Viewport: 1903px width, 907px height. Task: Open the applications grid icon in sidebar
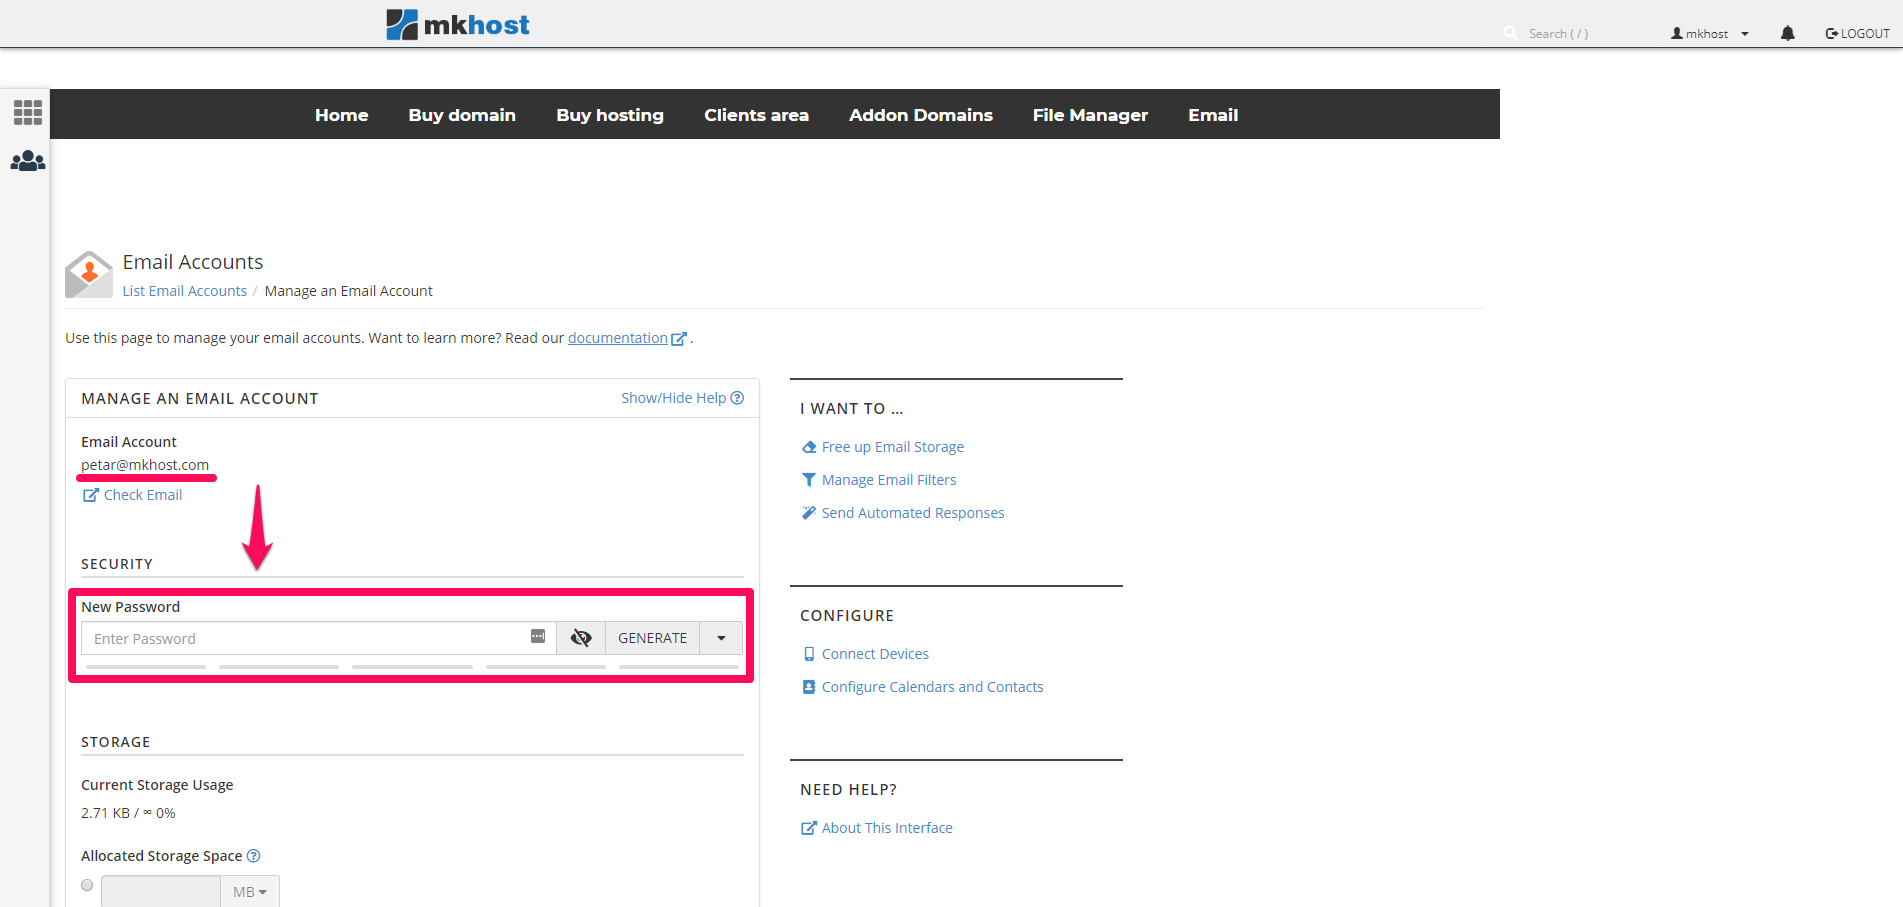[28, 112]
